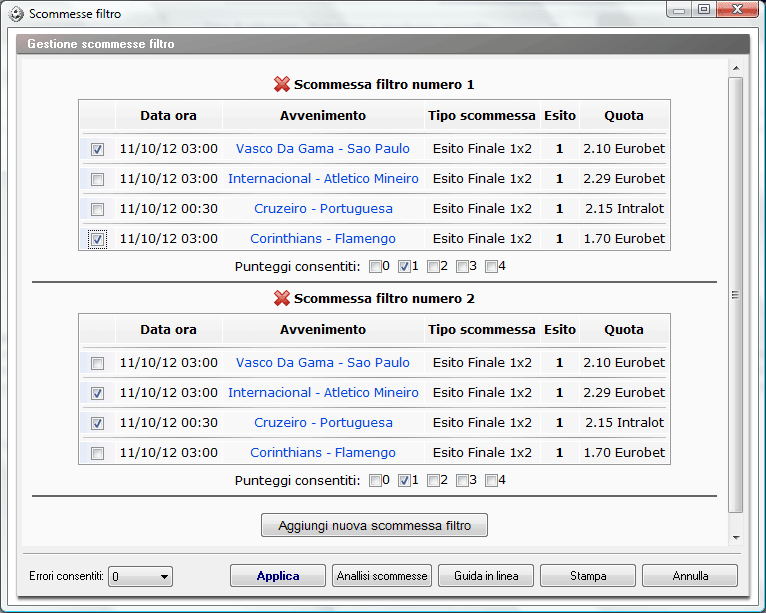This screenshot has height=613, width=766.
Task: Check Cruzeiro - Portuguesa row in filter 1
Action: (97, 209)
